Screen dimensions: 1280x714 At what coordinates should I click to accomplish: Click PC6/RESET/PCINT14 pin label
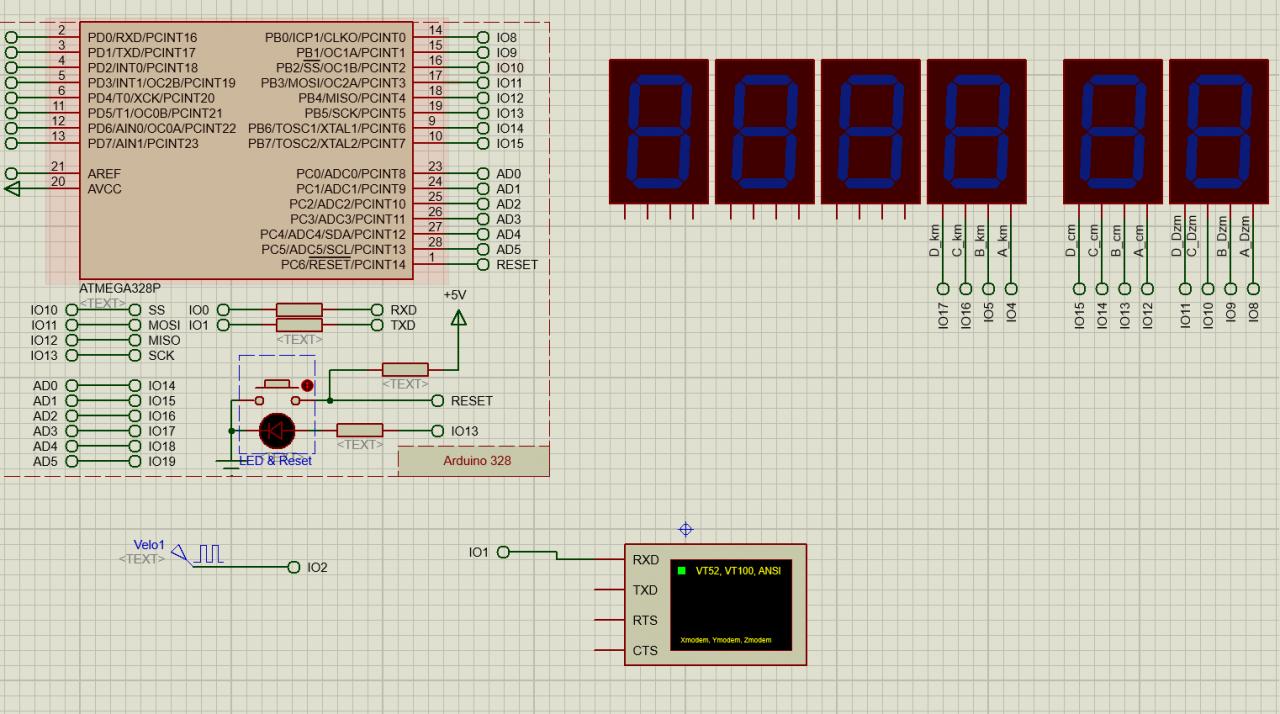point(344,265)
